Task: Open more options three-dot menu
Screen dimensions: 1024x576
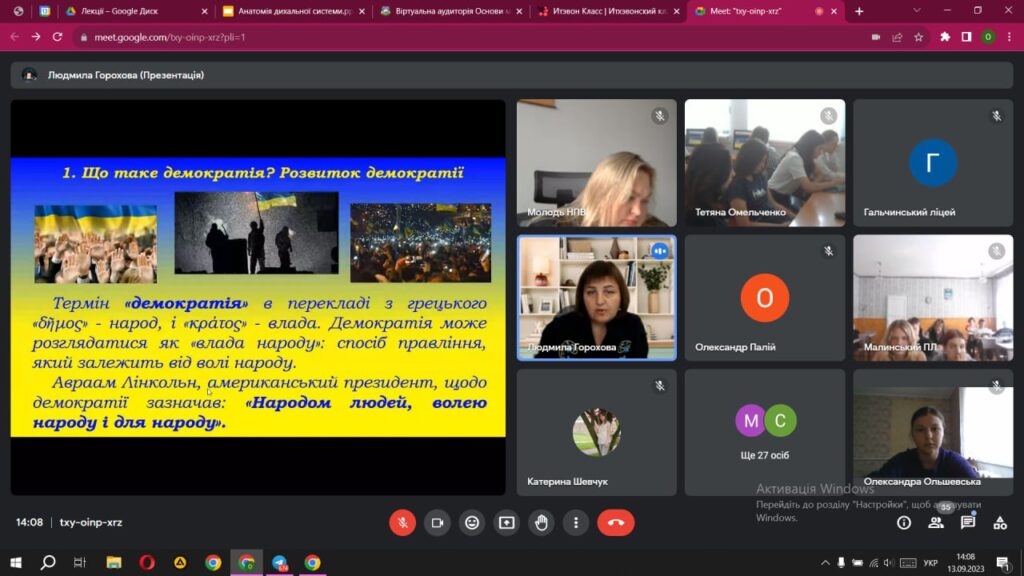Action: [x=575, y=522]
